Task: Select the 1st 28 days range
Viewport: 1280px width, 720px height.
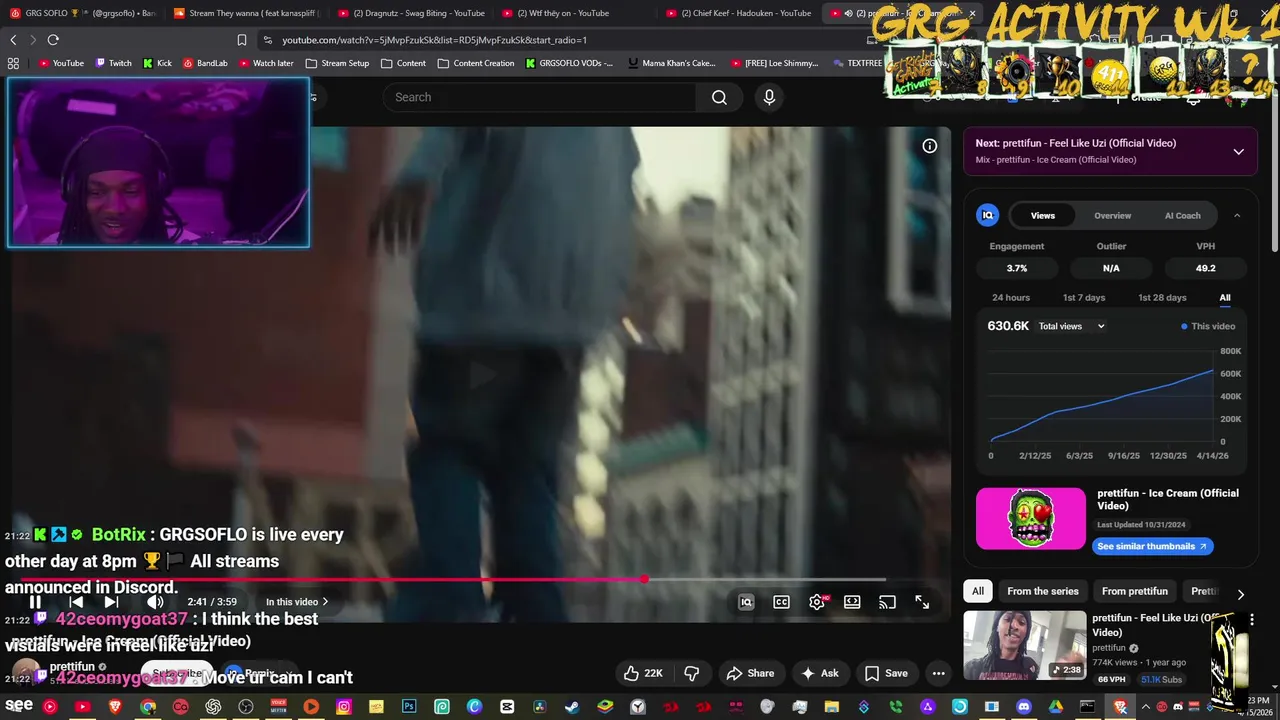Action: coord(1162,298)
